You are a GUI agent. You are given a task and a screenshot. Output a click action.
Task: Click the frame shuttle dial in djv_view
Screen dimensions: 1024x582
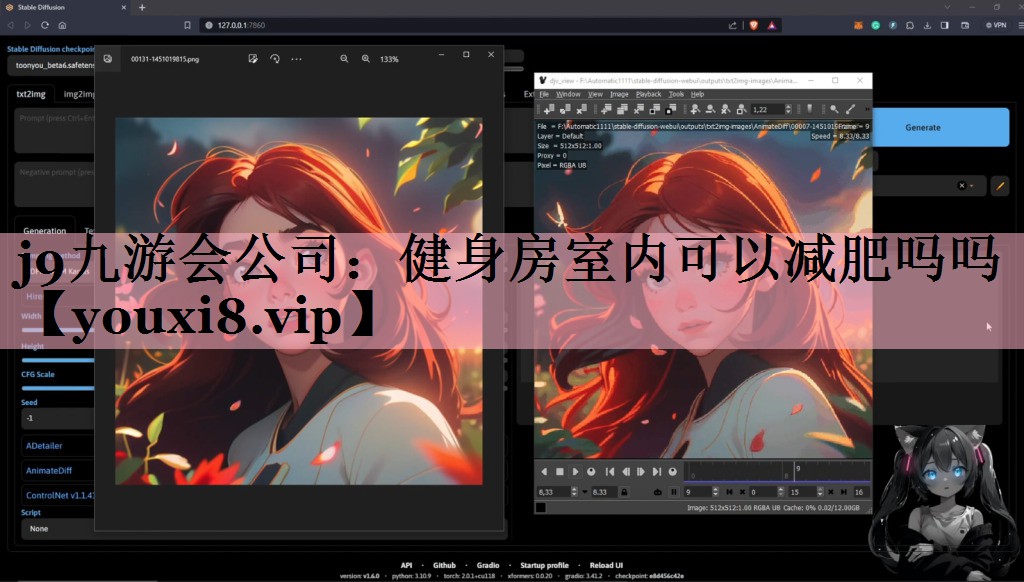(x=673, y=472)
